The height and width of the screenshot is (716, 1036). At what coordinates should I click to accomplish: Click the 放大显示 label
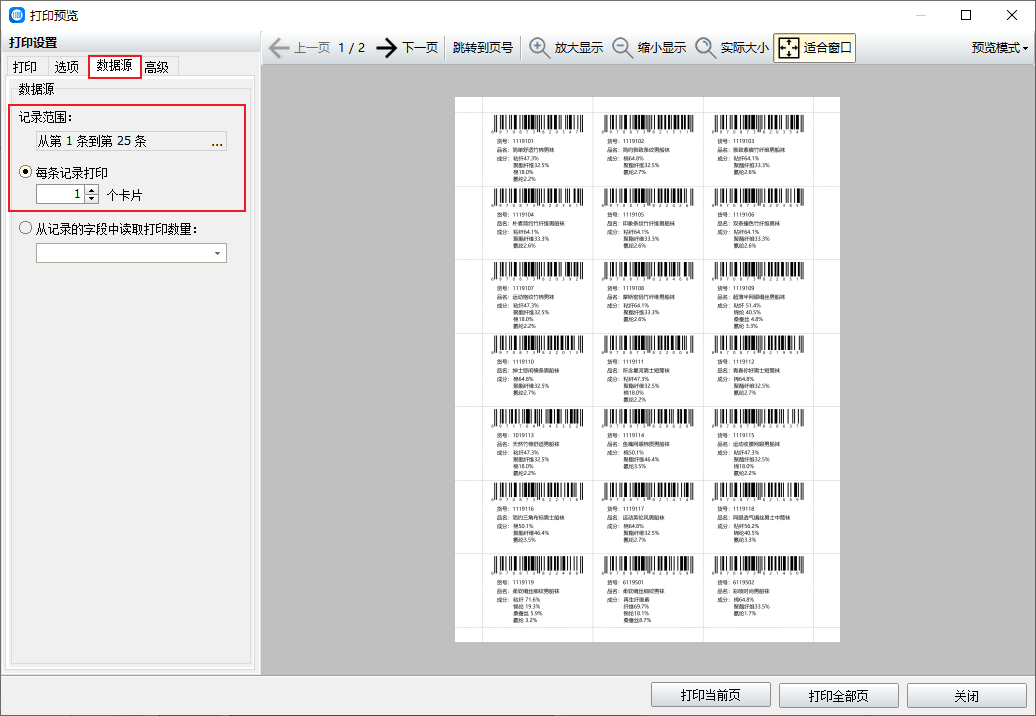point(579,48)
